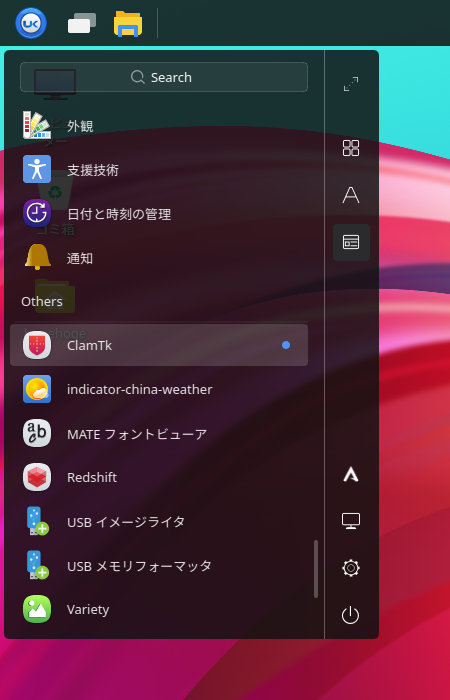Viewport: 450px width, 700px height.
Task: Select the indicator-china-weather label
Action: pyautogui.click(x=140, y=390)
